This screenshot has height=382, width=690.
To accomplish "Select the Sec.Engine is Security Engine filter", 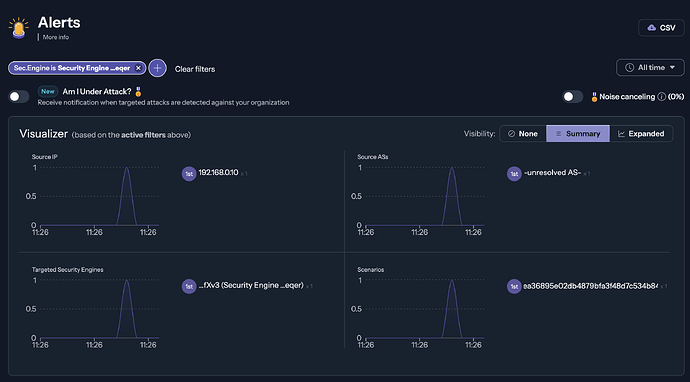I will [72, 68].
